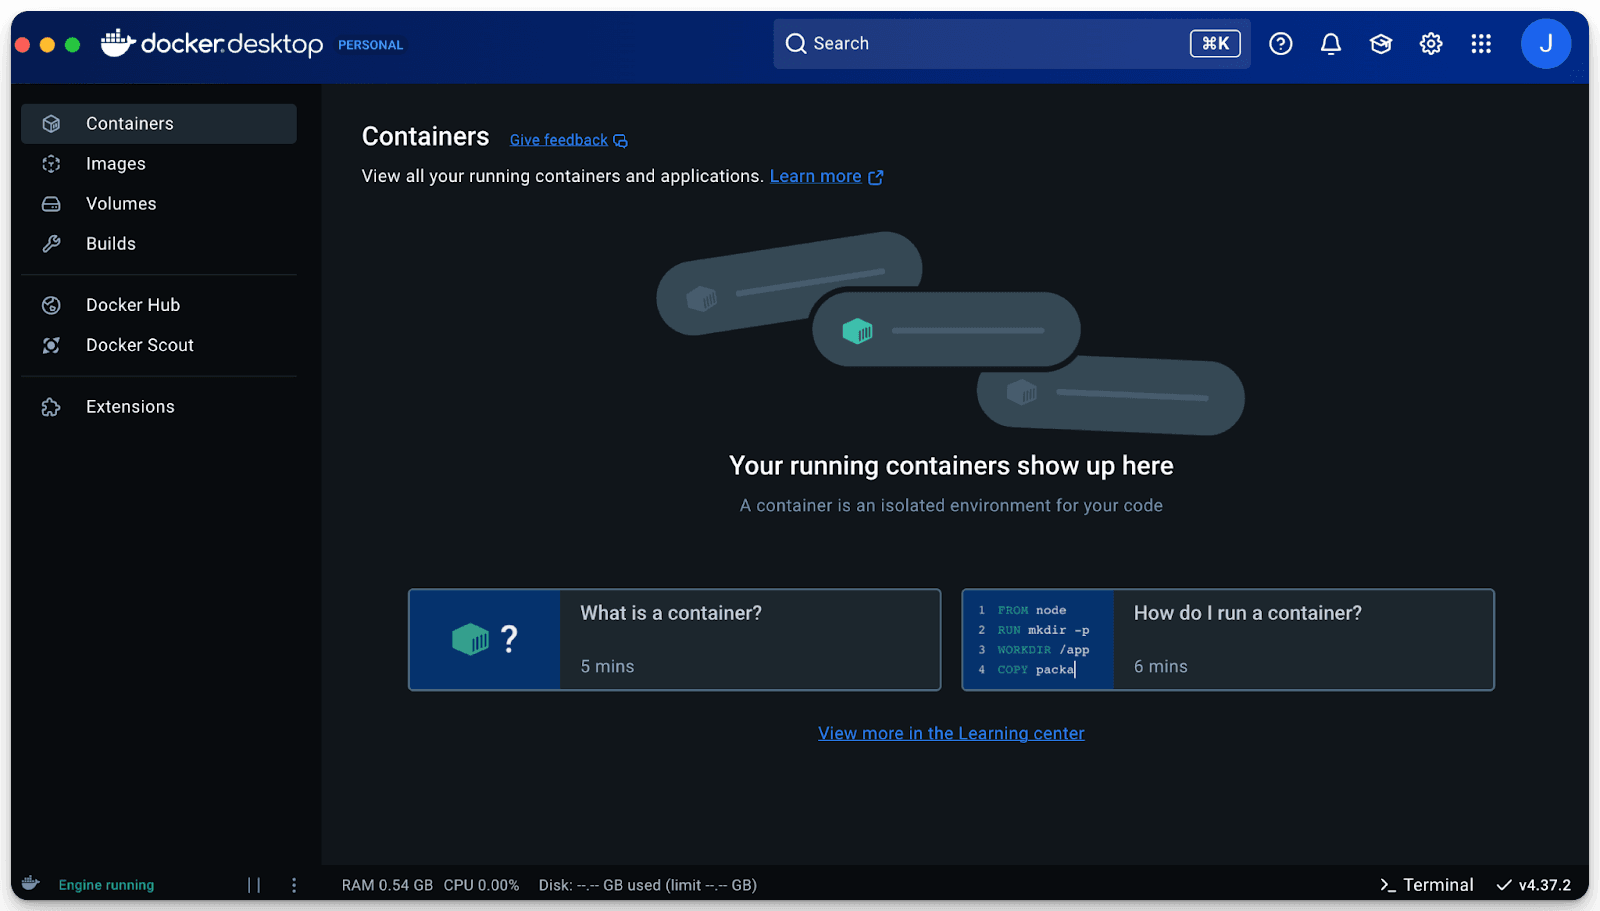Open the Images section in the sidebar
This screenshot has height=911, width=1600.
pos(114,163)
